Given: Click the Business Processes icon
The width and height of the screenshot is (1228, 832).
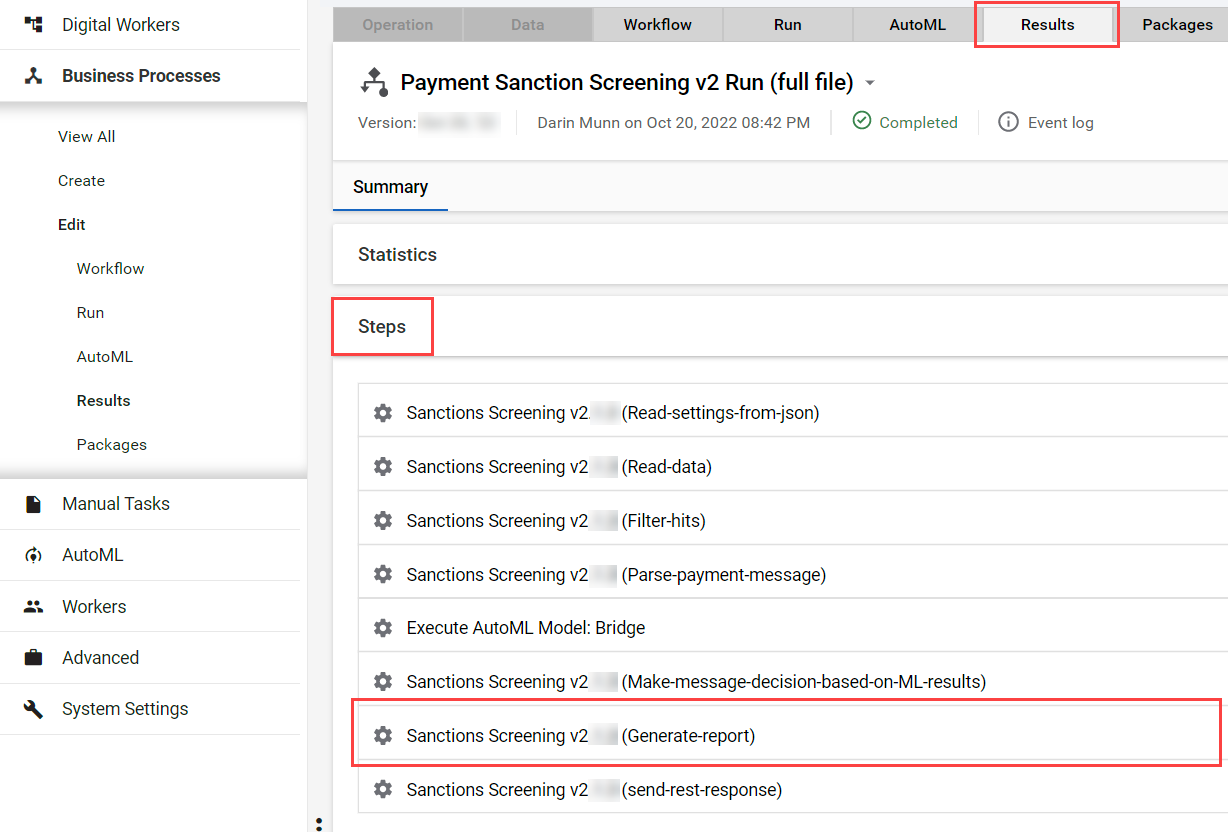Looking at the screenshot, I should click(x=33, y=76).
